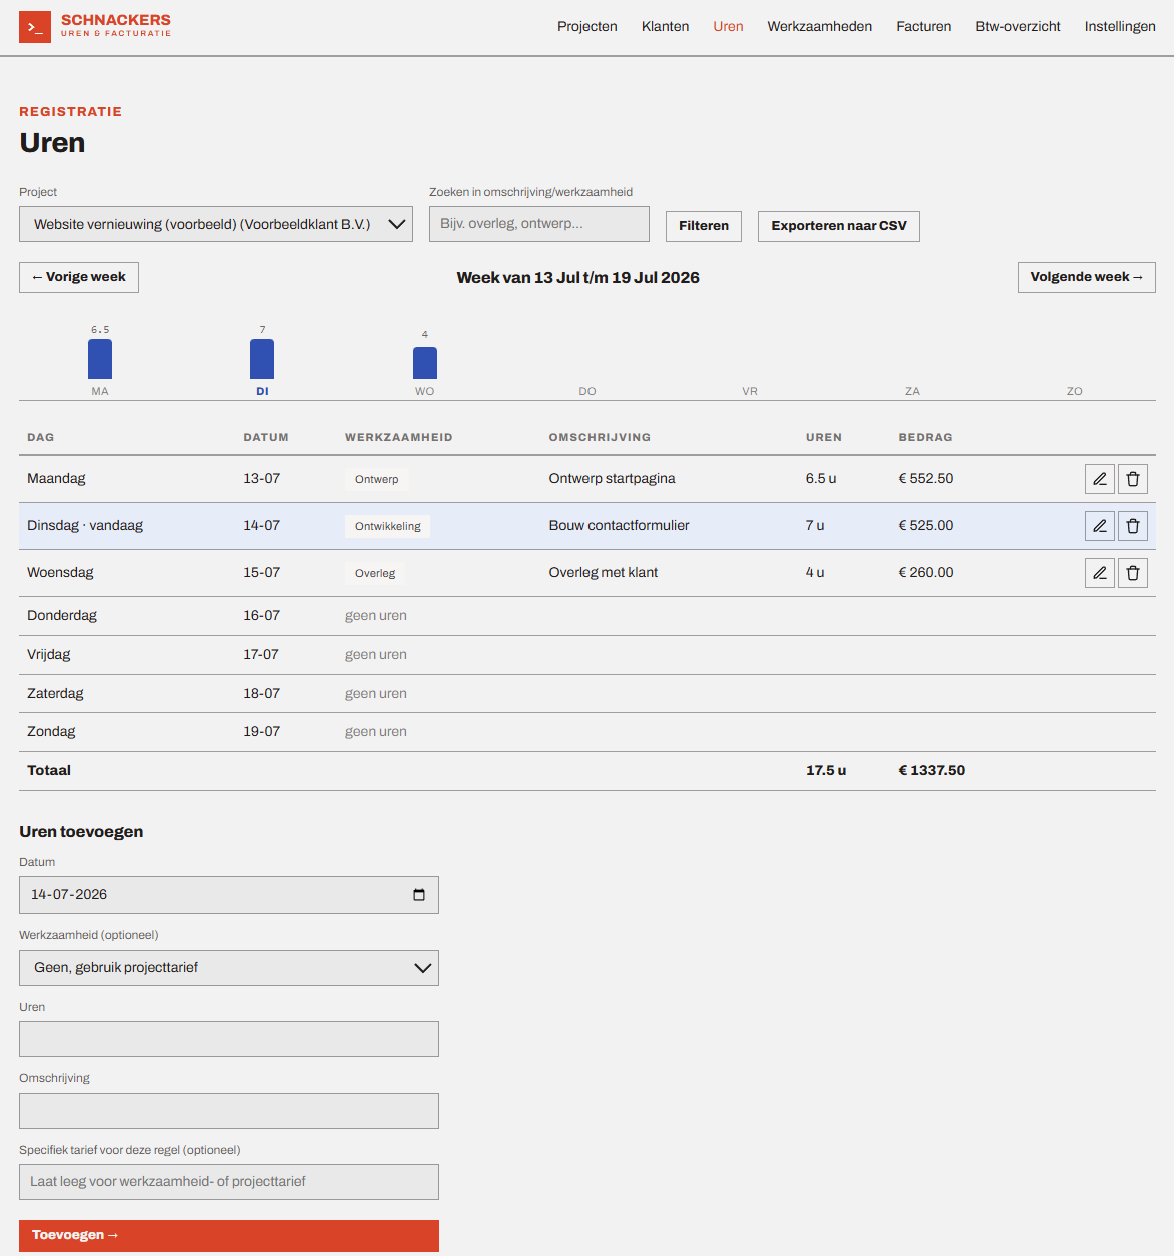Export hours with Exporteren naar CSV
Image resolution: width=1174 pixels, height=1256 pixels.
point(839,226)
